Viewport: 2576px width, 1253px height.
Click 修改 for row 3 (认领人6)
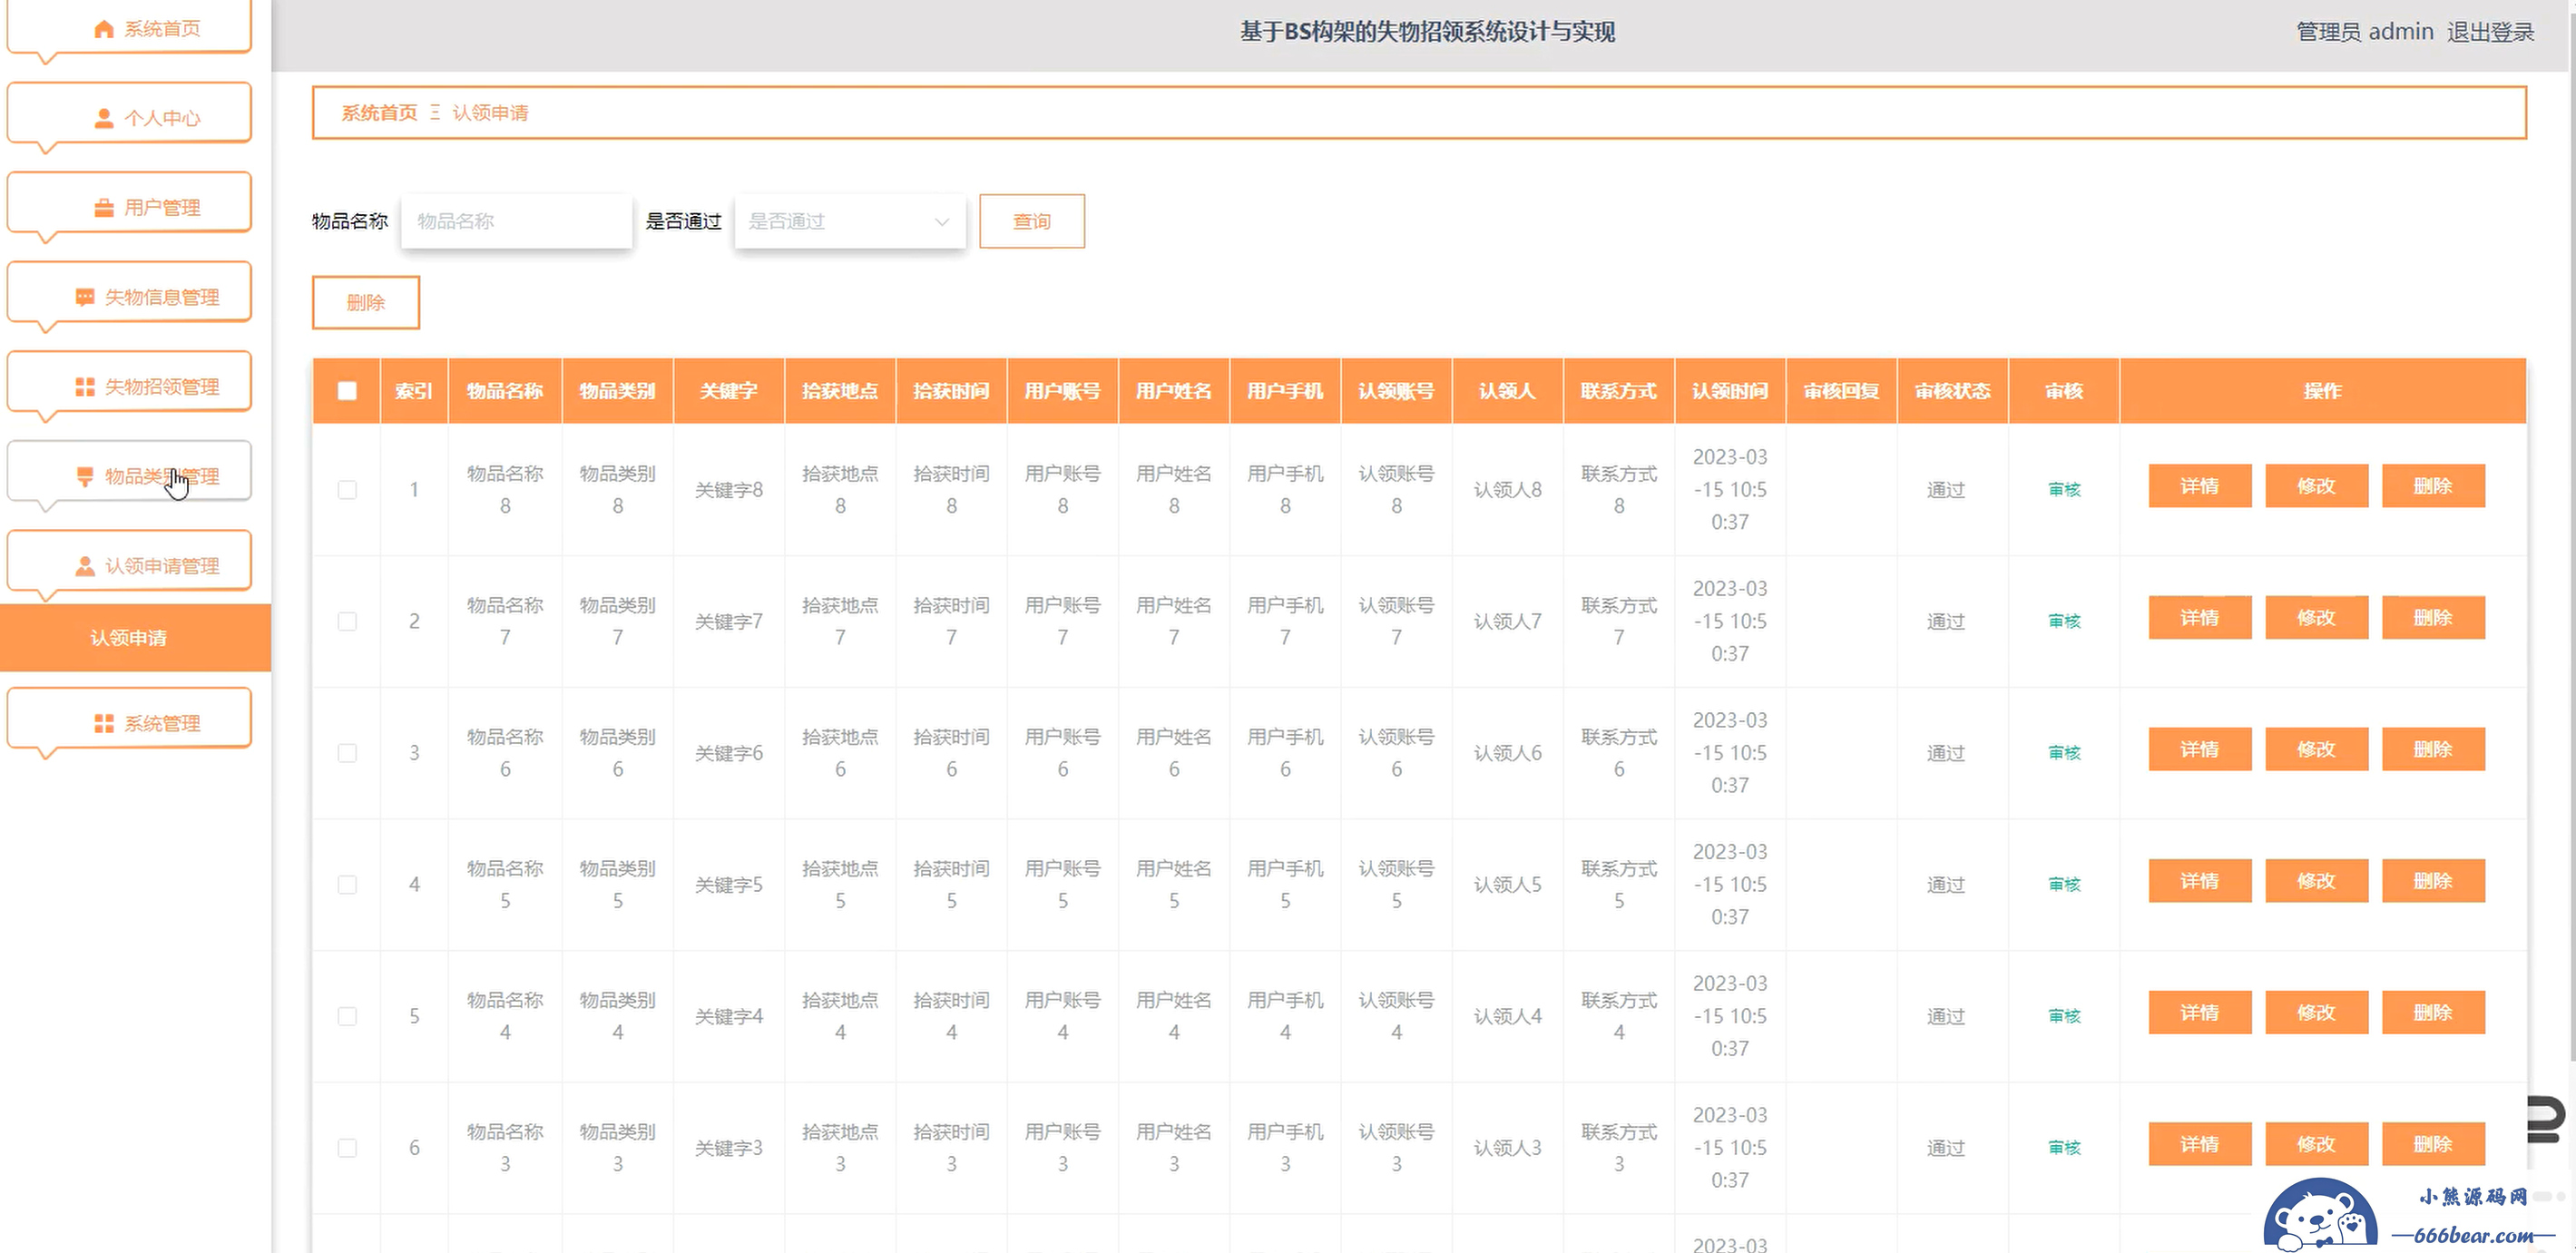coord(2316,749)
